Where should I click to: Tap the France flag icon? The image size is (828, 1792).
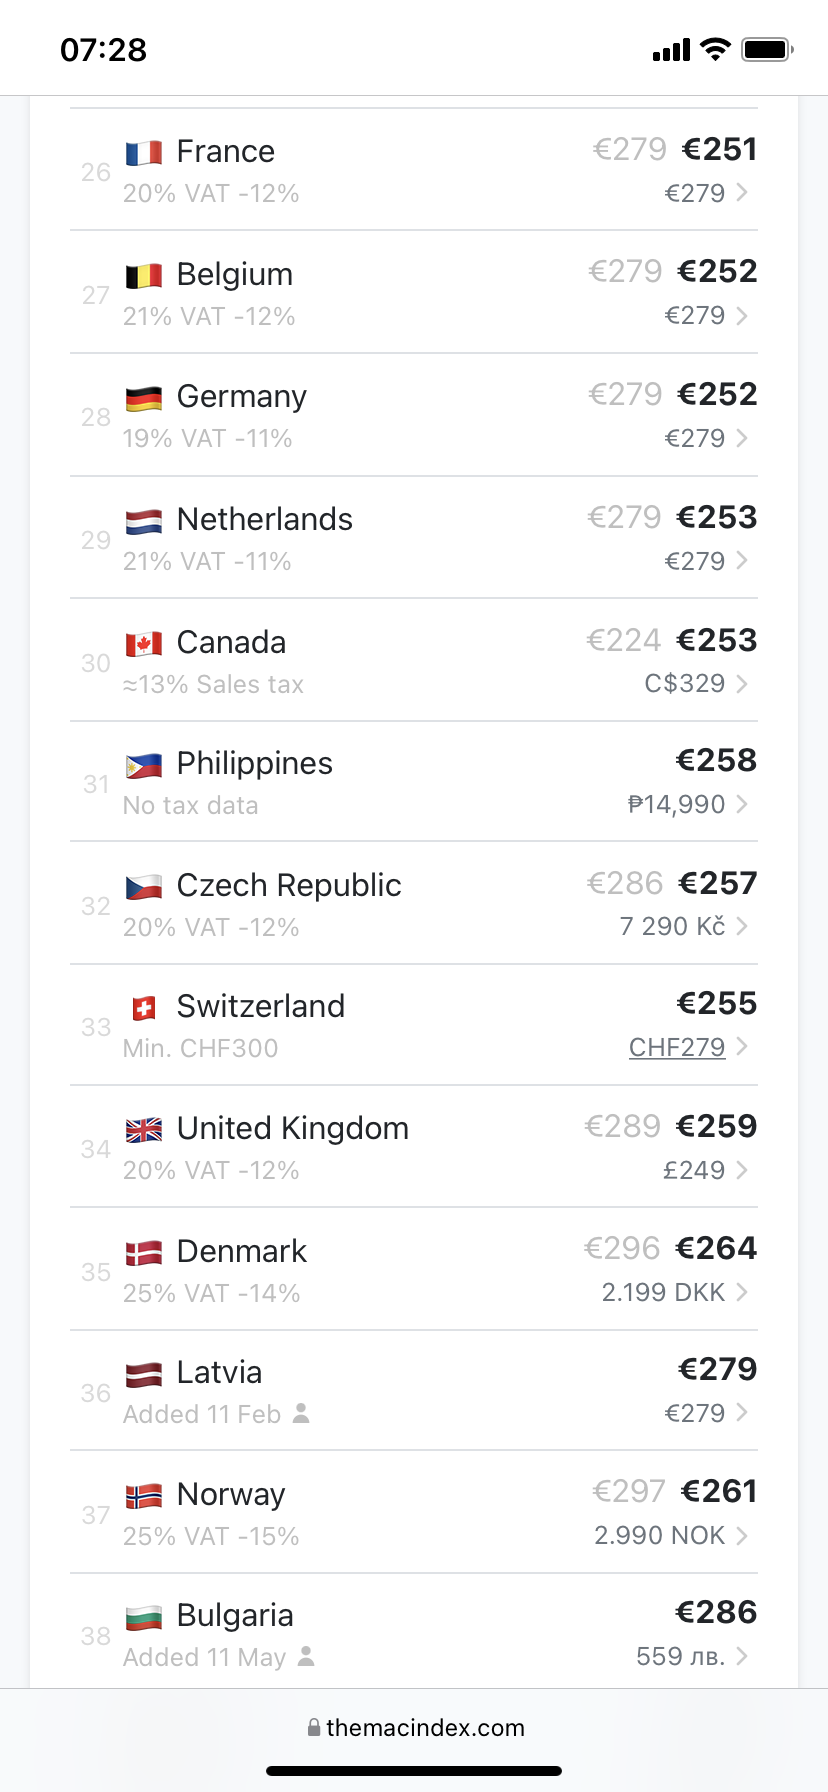(x=144, y=153)
